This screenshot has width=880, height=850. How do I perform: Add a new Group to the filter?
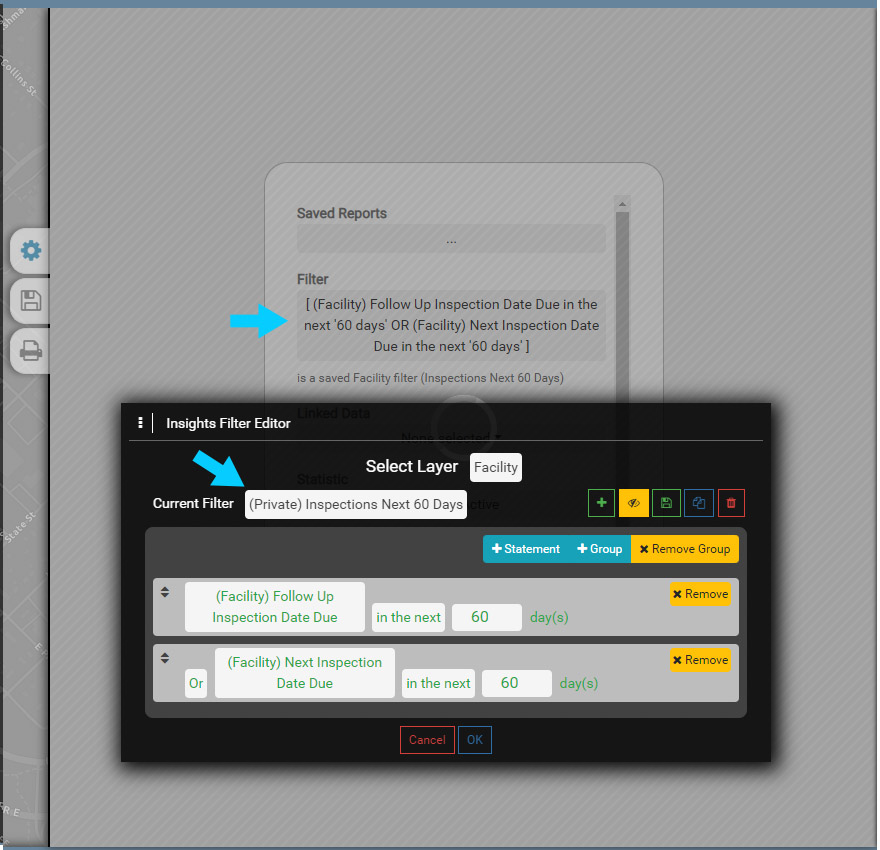[600, 549]
